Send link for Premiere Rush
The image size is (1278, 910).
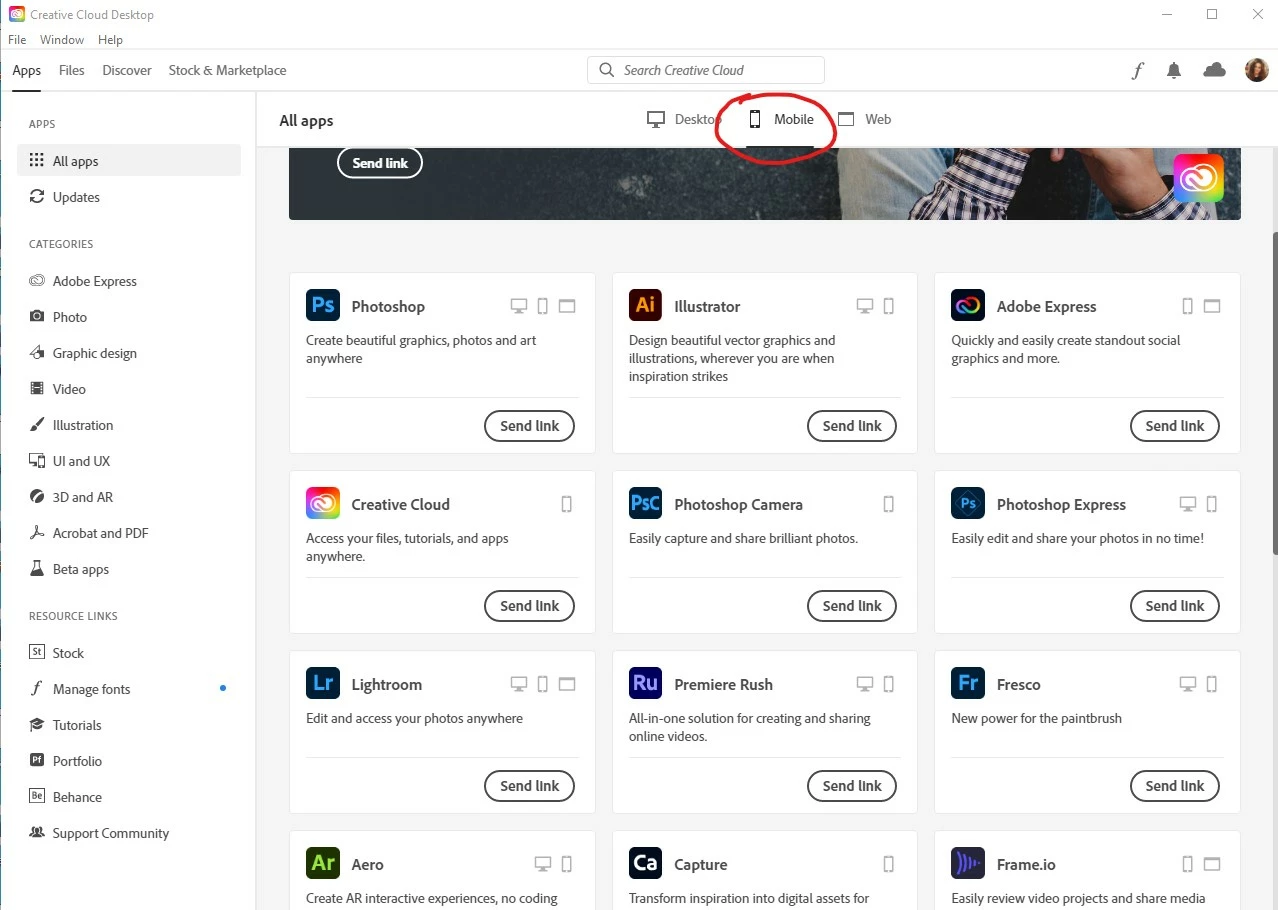[852, 786]
